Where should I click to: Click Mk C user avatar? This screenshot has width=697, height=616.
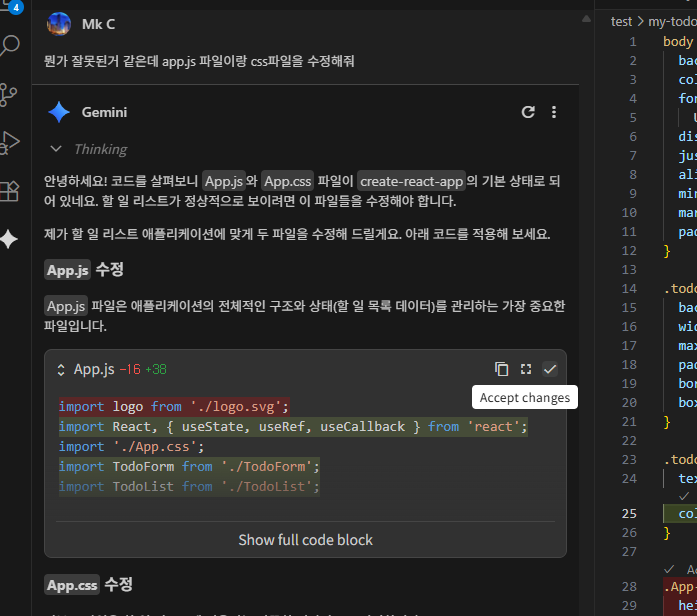59,24
